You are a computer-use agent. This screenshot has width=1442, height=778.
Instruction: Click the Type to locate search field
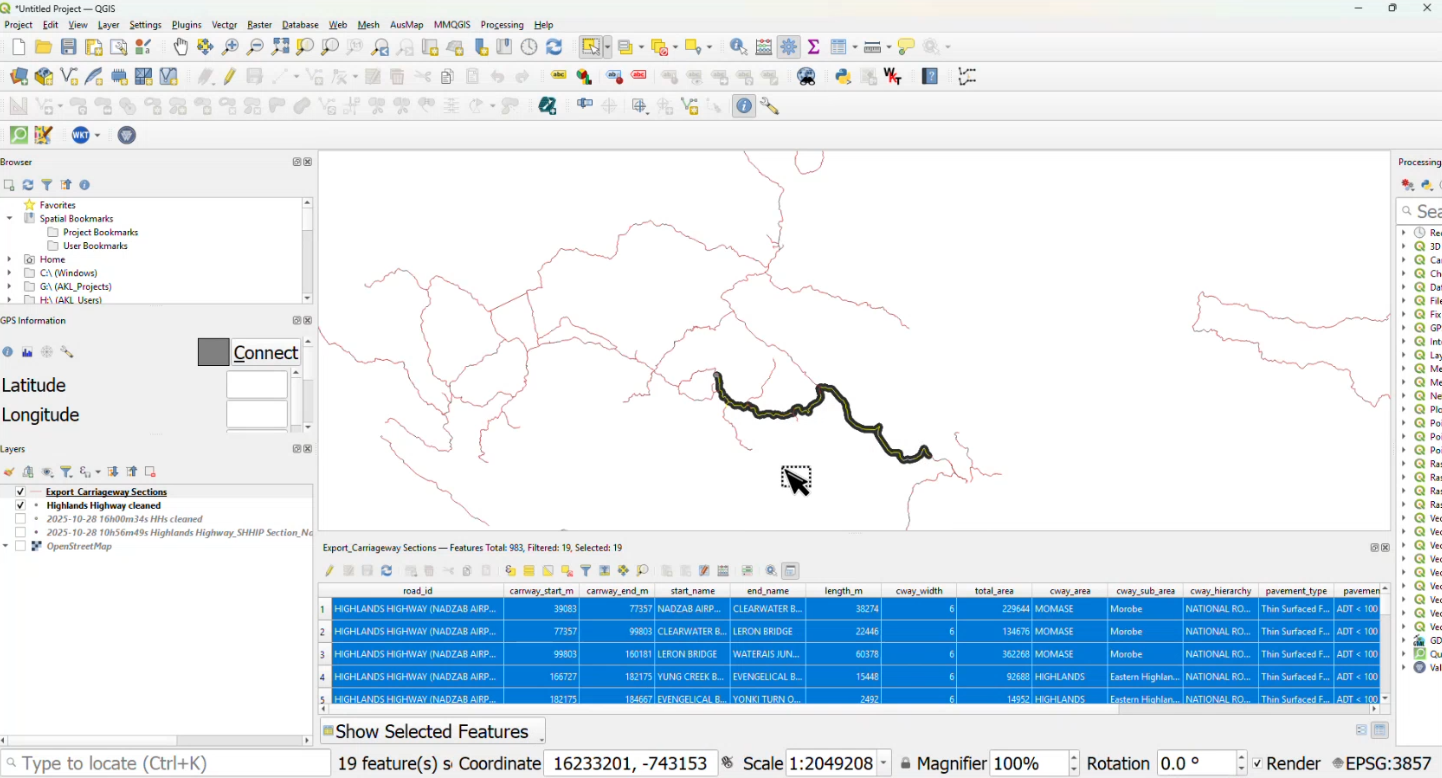point(165,764)
